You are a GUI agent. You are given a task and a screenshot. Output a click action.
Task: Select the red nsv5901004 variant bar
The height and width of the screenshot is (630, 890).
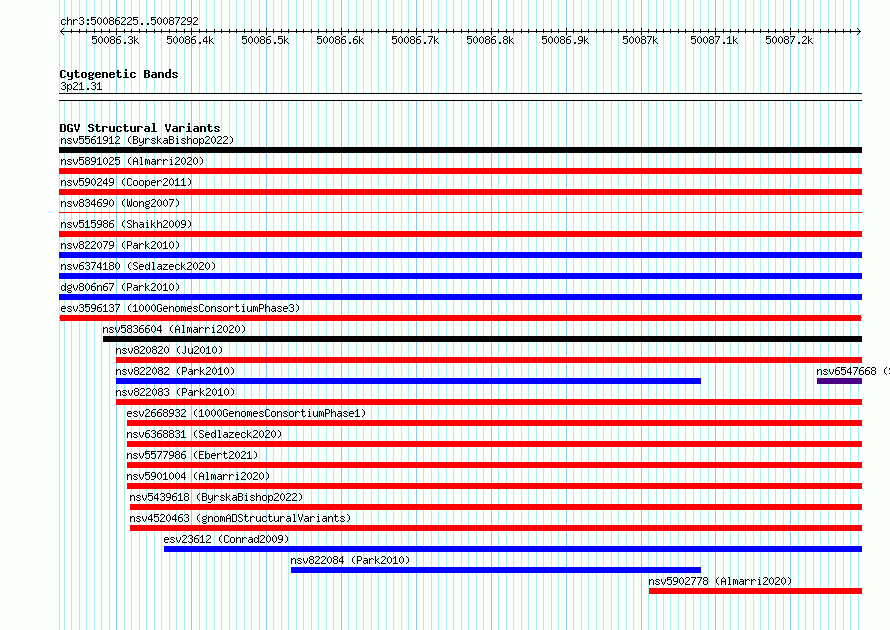494,486
